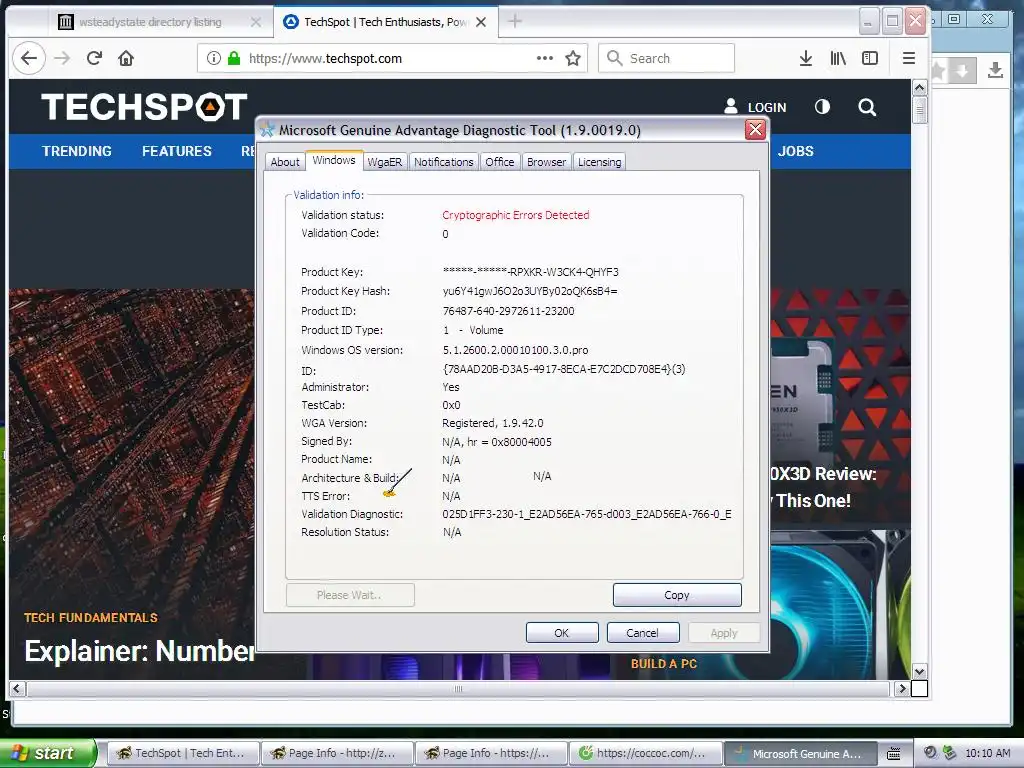
Task: Open FEATURES in TechSpot navigation
Action: tap(177, 151)
